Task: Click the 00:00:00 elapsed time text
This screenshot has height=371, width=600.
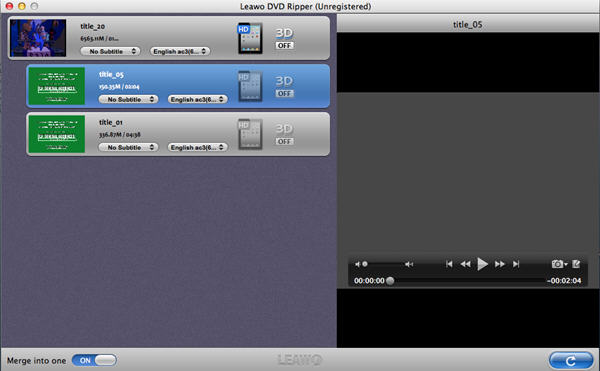Action: [x=369, y=281]
